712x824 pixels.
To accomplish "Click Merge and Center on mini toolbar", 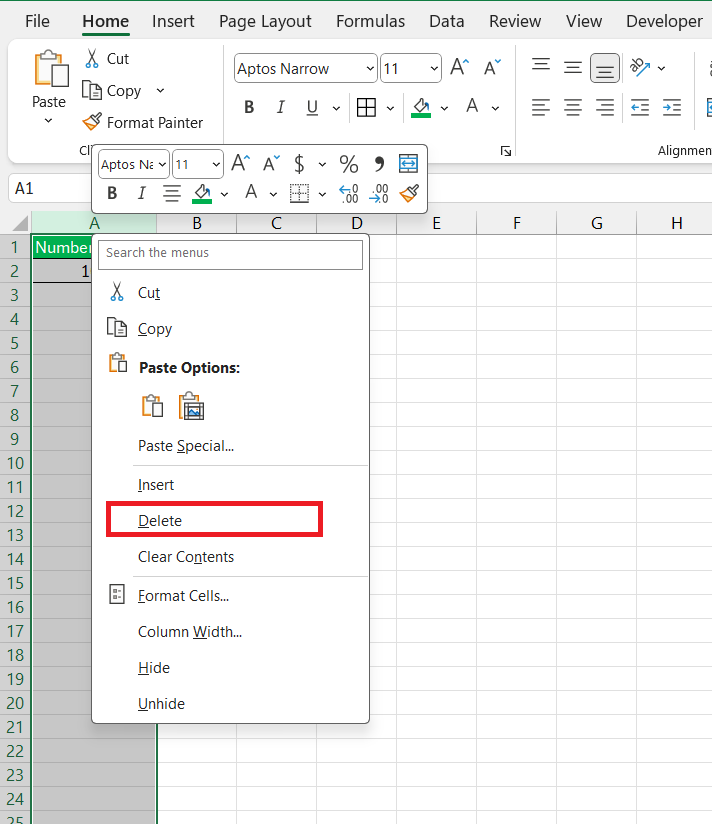I will pyautogui.click(x=408, y=163).
